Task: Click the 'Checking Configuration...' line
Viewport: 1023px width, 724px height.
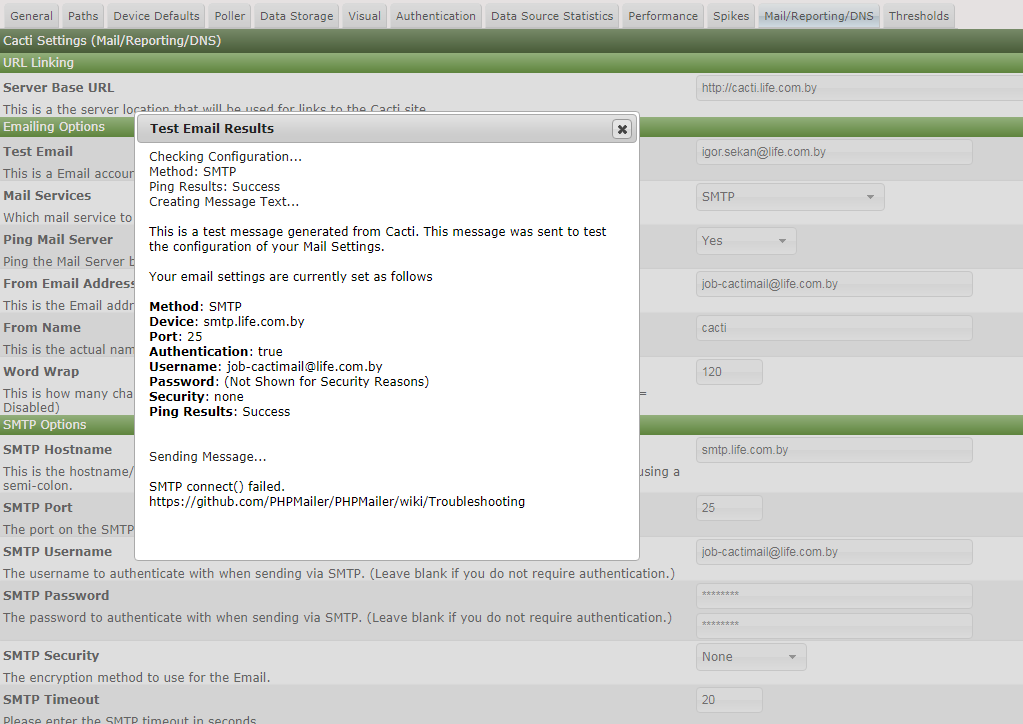Action: coord(225,157)
